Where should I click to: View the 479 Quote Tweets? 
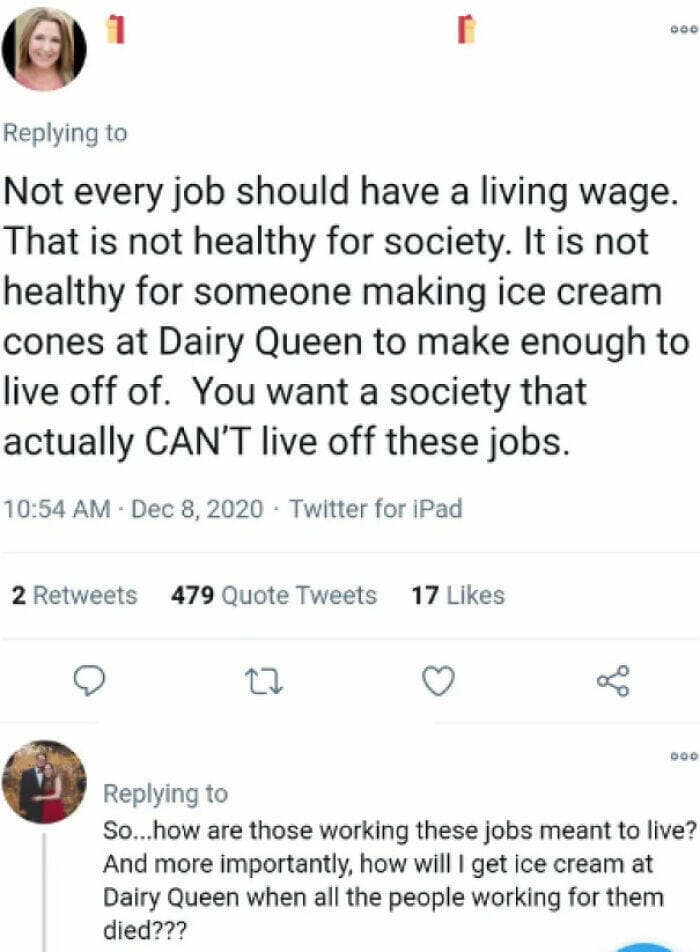[274, 596]
